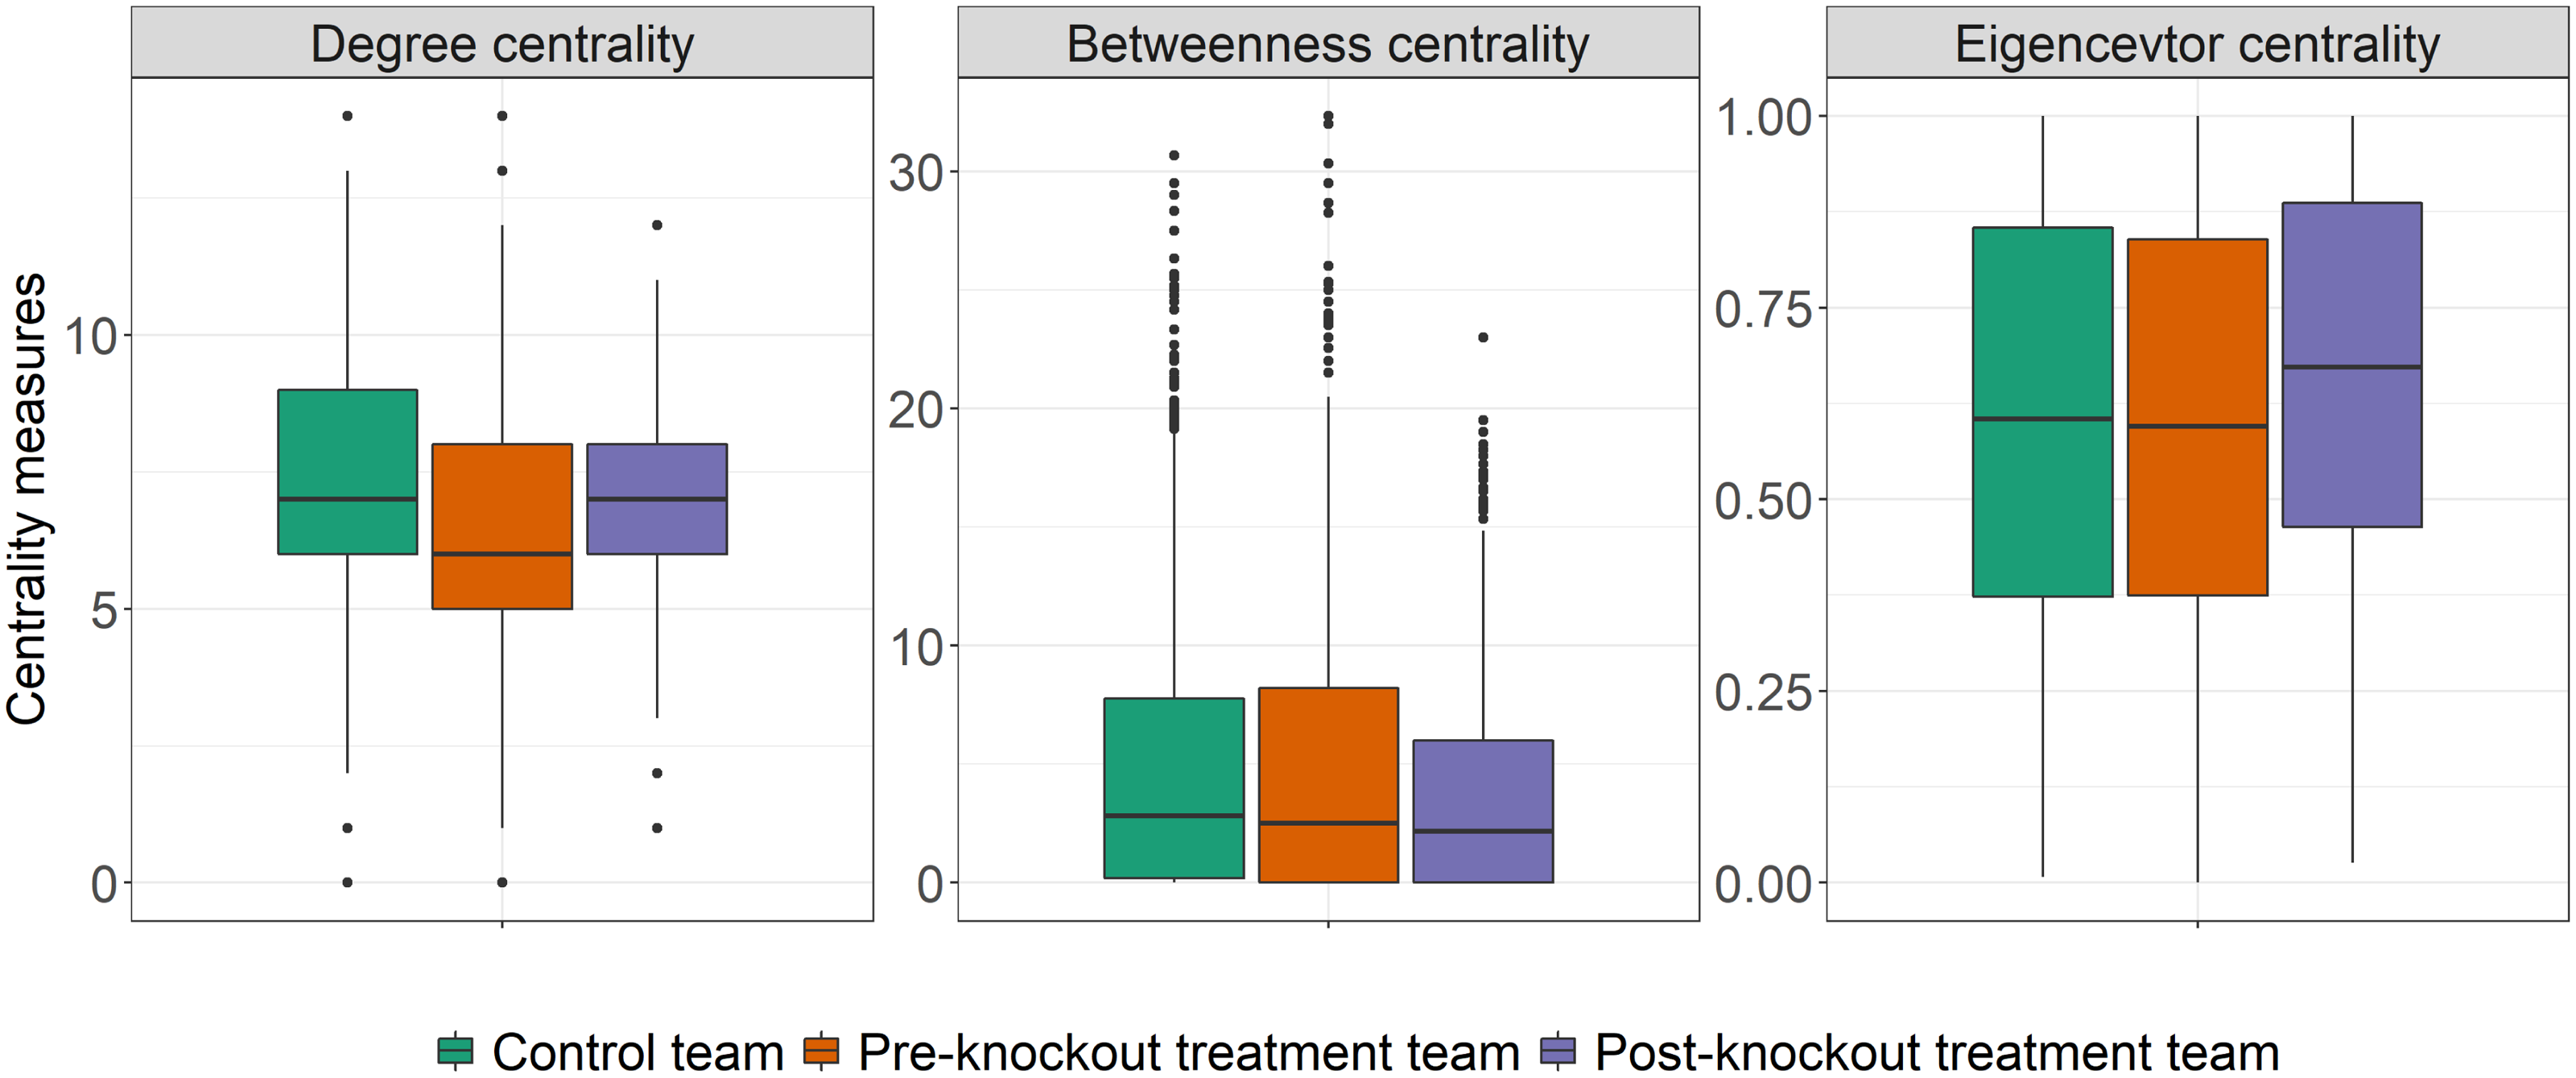The height and width of the screenshot is (1078, 2576).
Task: Click the green Control team legend key
Action: 455,1051
